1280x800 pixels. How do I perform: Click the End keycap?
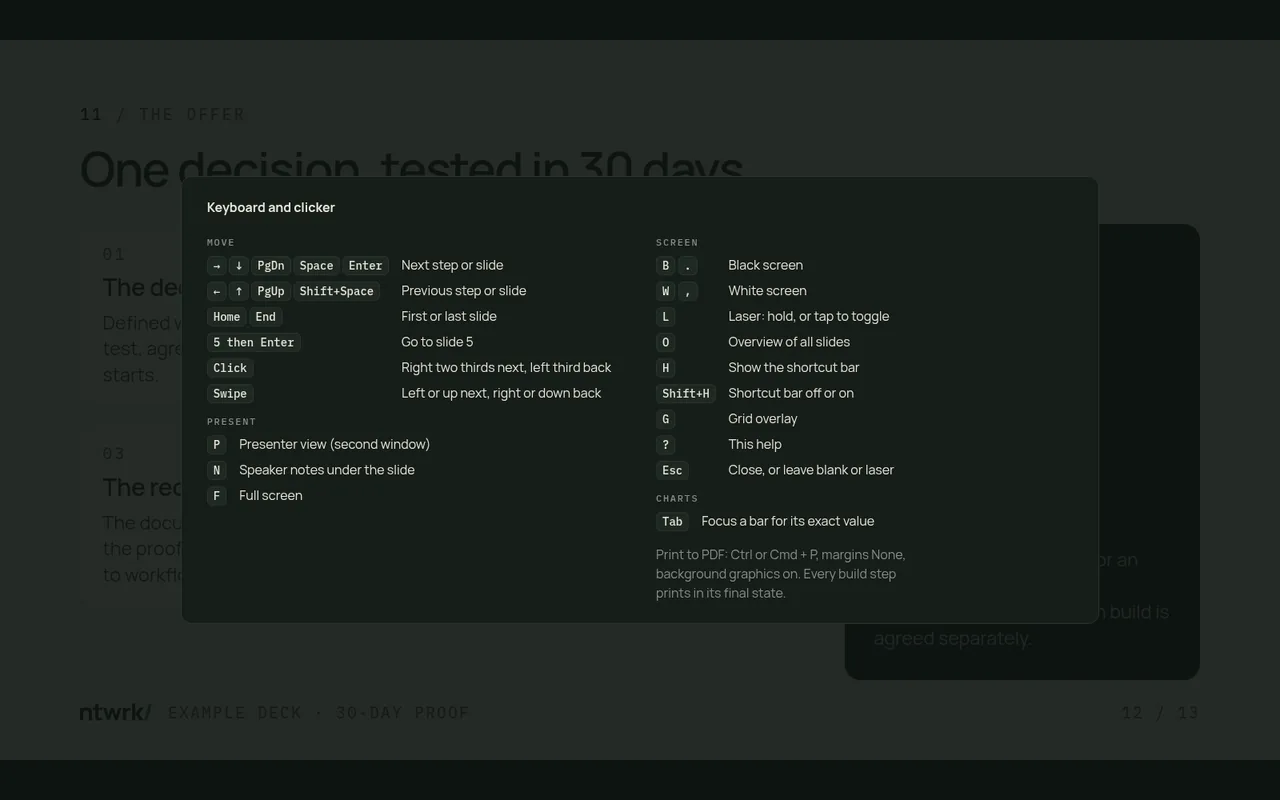[265, 317]
